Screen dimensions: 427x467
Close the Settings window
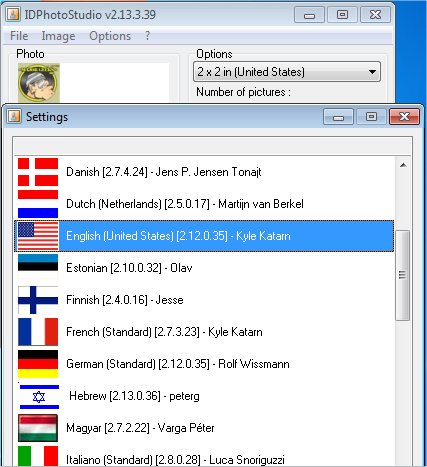(404, 116)
